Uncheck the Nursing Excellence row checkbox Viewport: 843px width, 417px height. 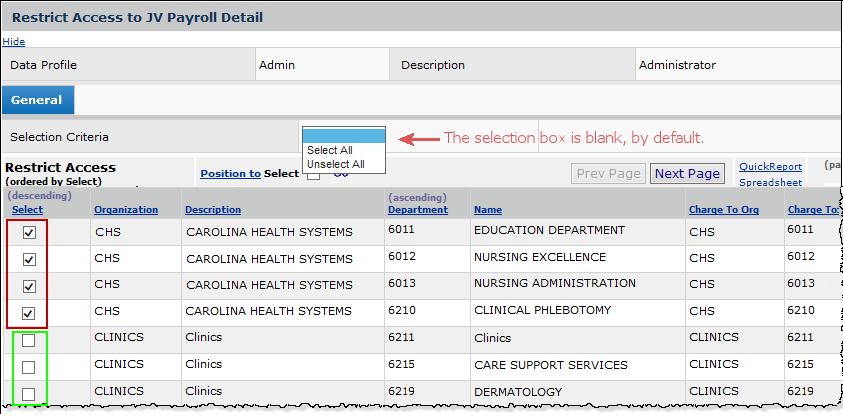tap(29, 259)
